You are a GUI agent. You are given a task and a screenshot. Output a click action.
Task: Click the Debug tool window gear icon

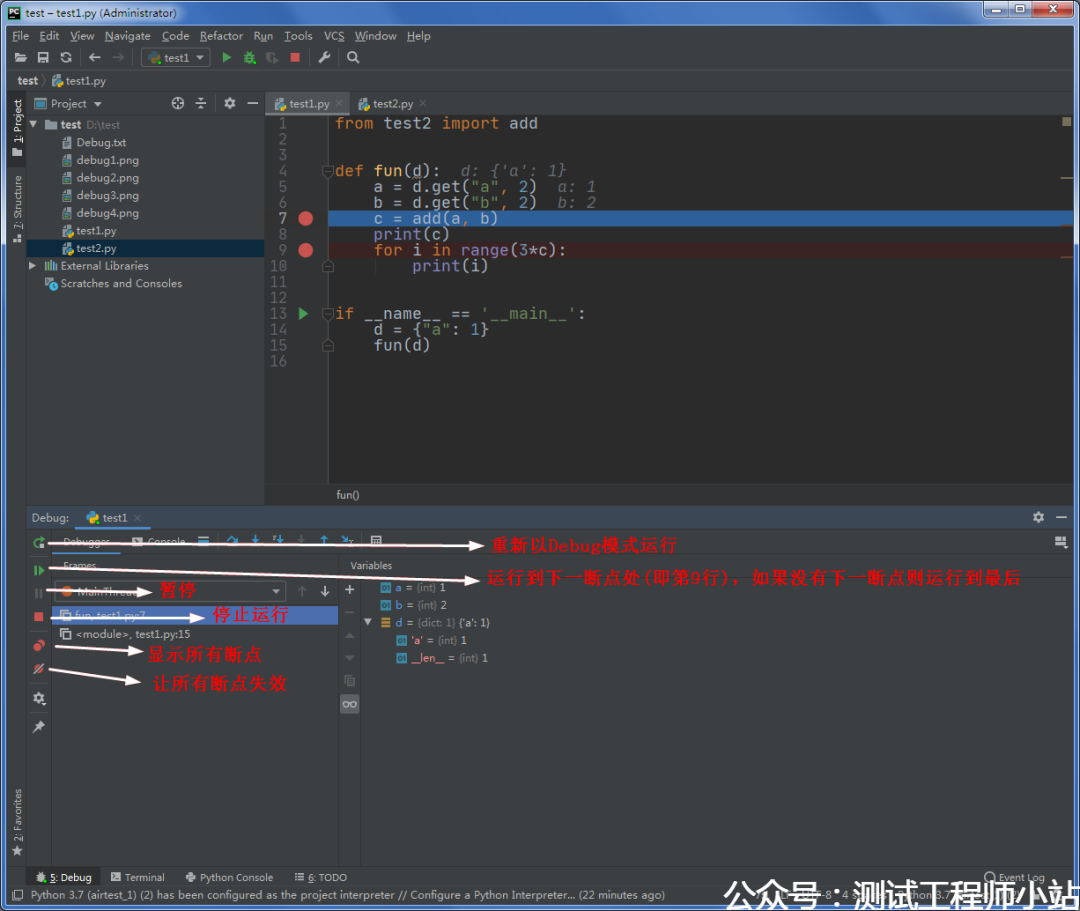pyautogui.click(x=1038, y=517)
